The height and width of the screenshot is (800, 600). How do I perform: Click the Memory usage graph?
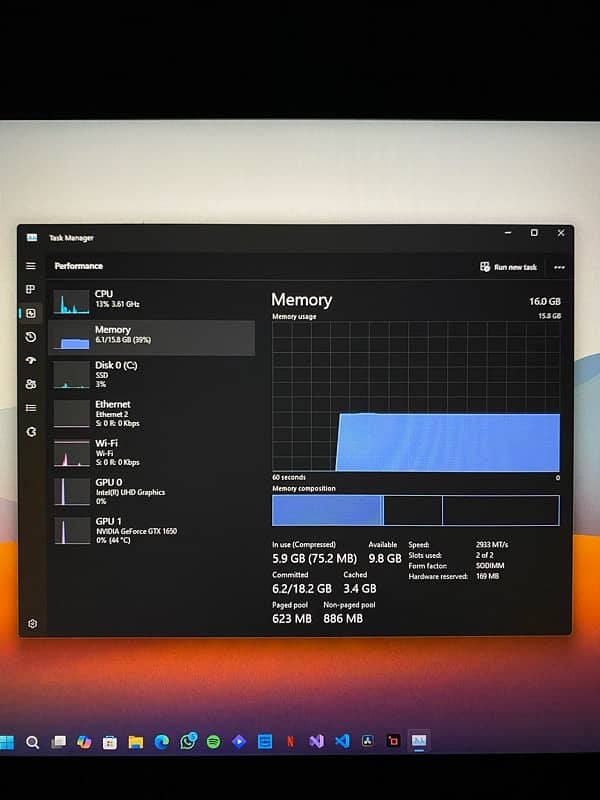[x=415, y=396]
